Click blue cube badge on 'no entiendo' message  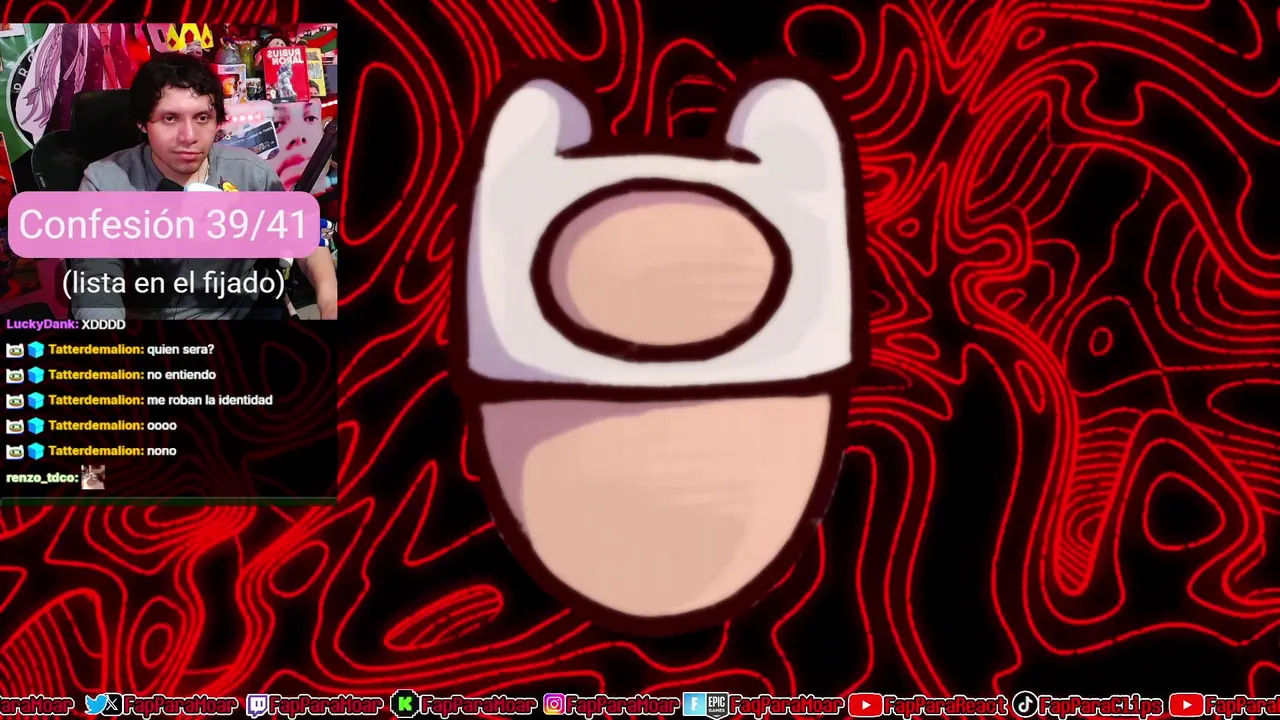pyautogui.click(x=36, y=375)
